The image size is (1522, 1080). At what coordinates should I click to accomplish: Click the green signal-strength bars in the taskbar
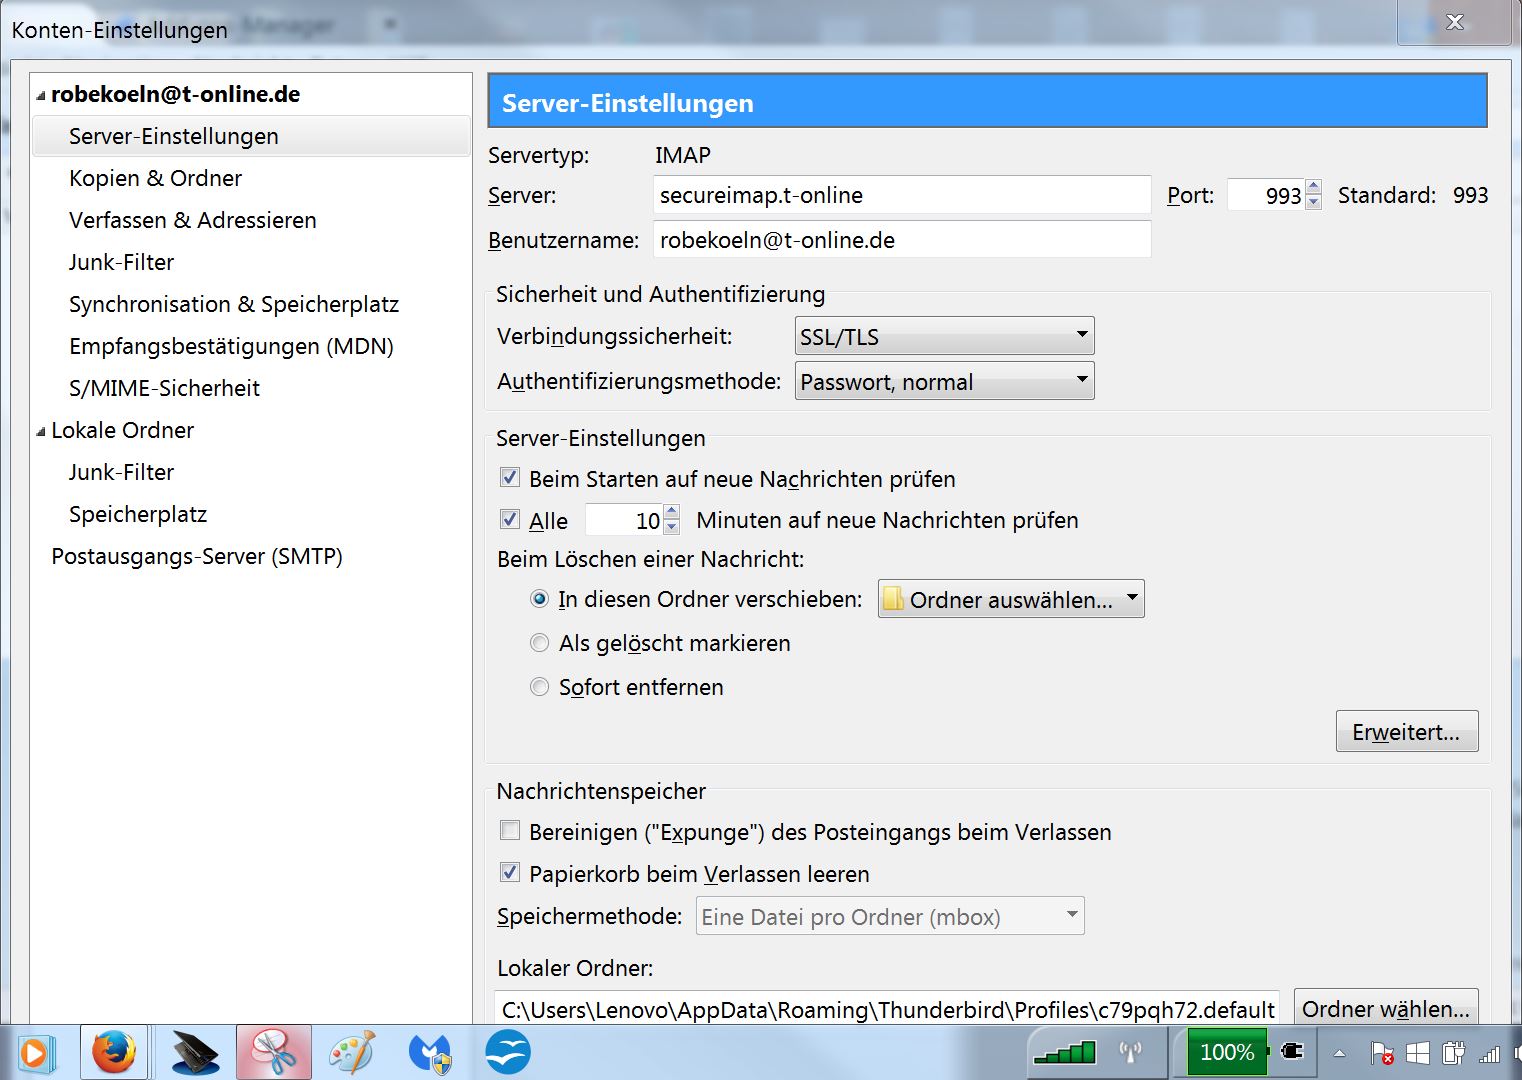pyautogui.click(x=1065, y=1052)
